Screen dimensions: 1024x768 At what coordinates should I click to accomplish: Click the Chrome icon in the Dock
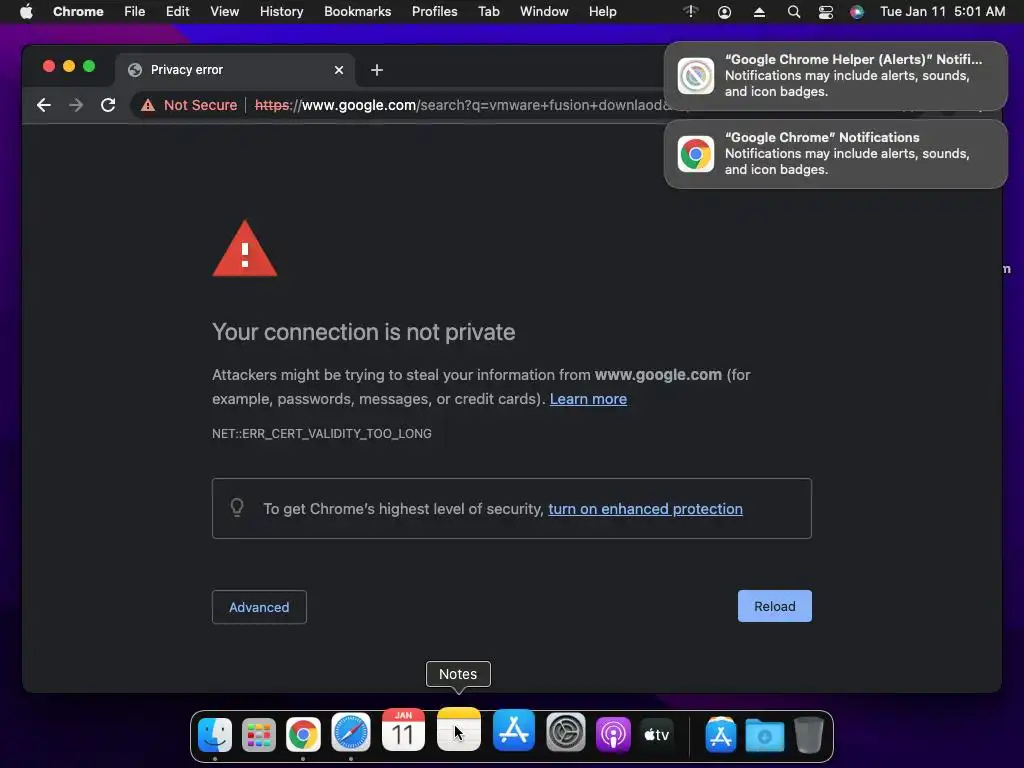(303, 735)
